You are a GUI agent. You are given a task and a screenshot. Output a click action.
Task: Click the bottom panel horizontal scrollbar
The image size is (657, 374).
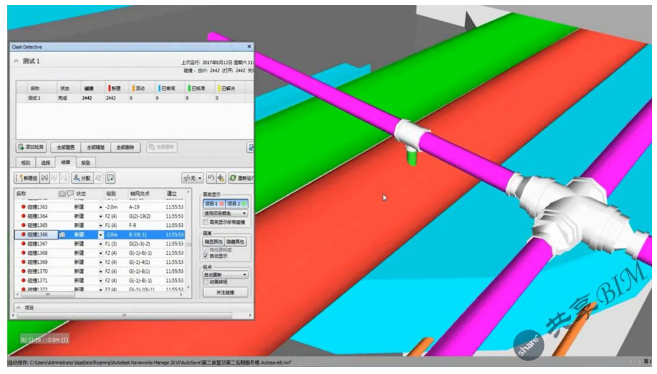click(x=124, y=315)
